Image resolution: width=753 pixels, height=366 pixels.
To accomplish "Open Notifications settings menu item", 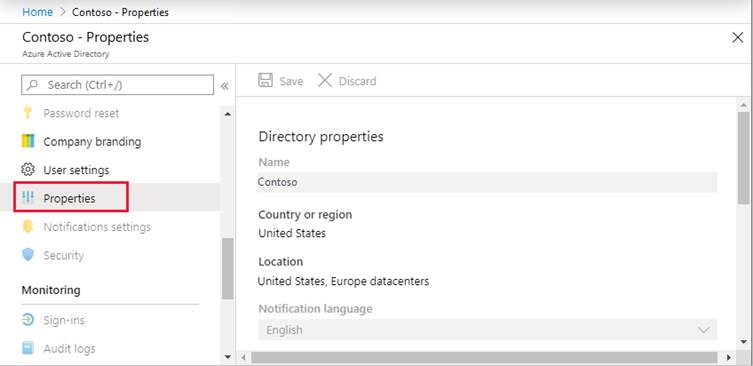I will (x=97, y=227).
